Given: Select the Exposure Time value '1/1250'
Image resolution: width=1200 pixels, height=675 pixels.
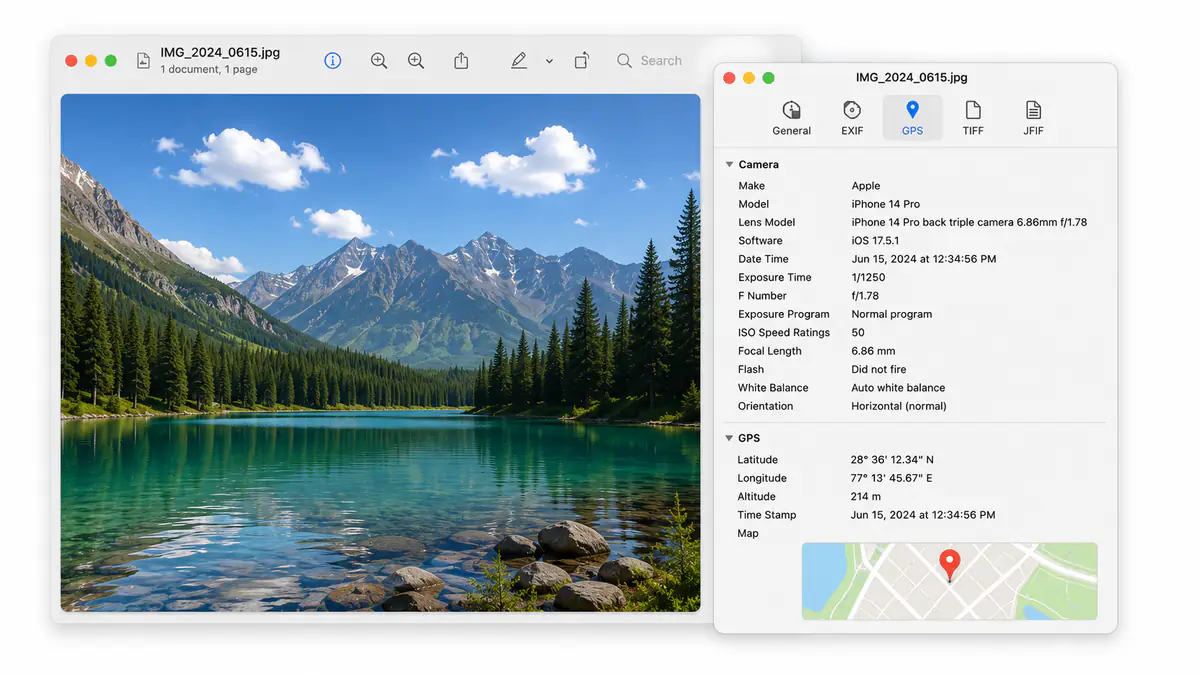Looking at the screenshot, I should point(869,278).
